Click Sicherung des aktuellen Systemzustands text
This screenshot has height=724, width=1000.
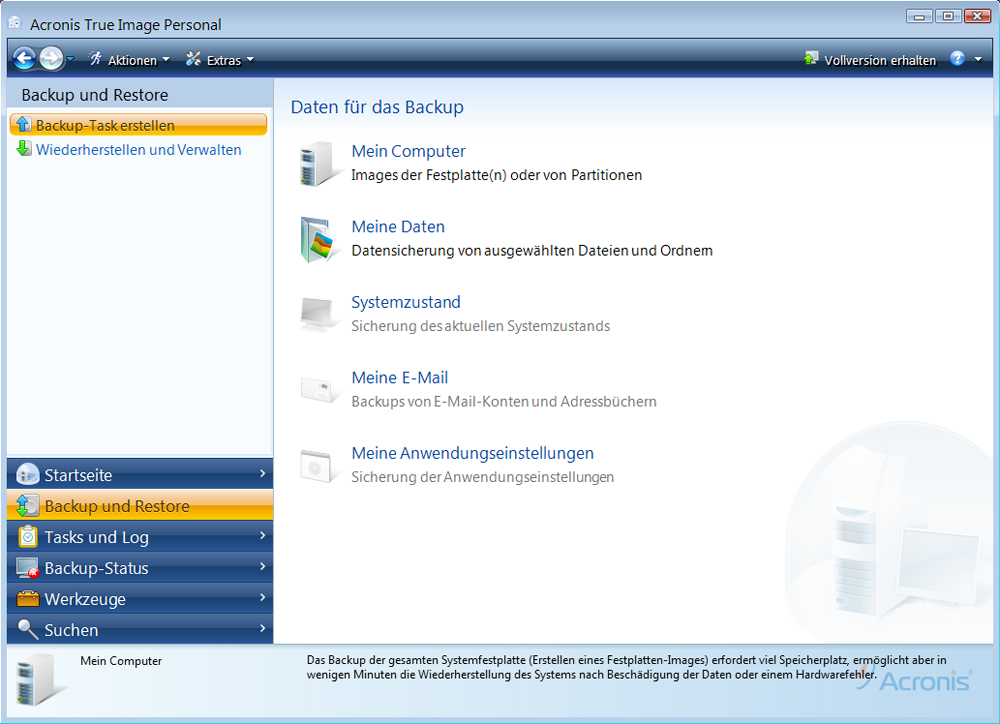[x=480, y=327]
